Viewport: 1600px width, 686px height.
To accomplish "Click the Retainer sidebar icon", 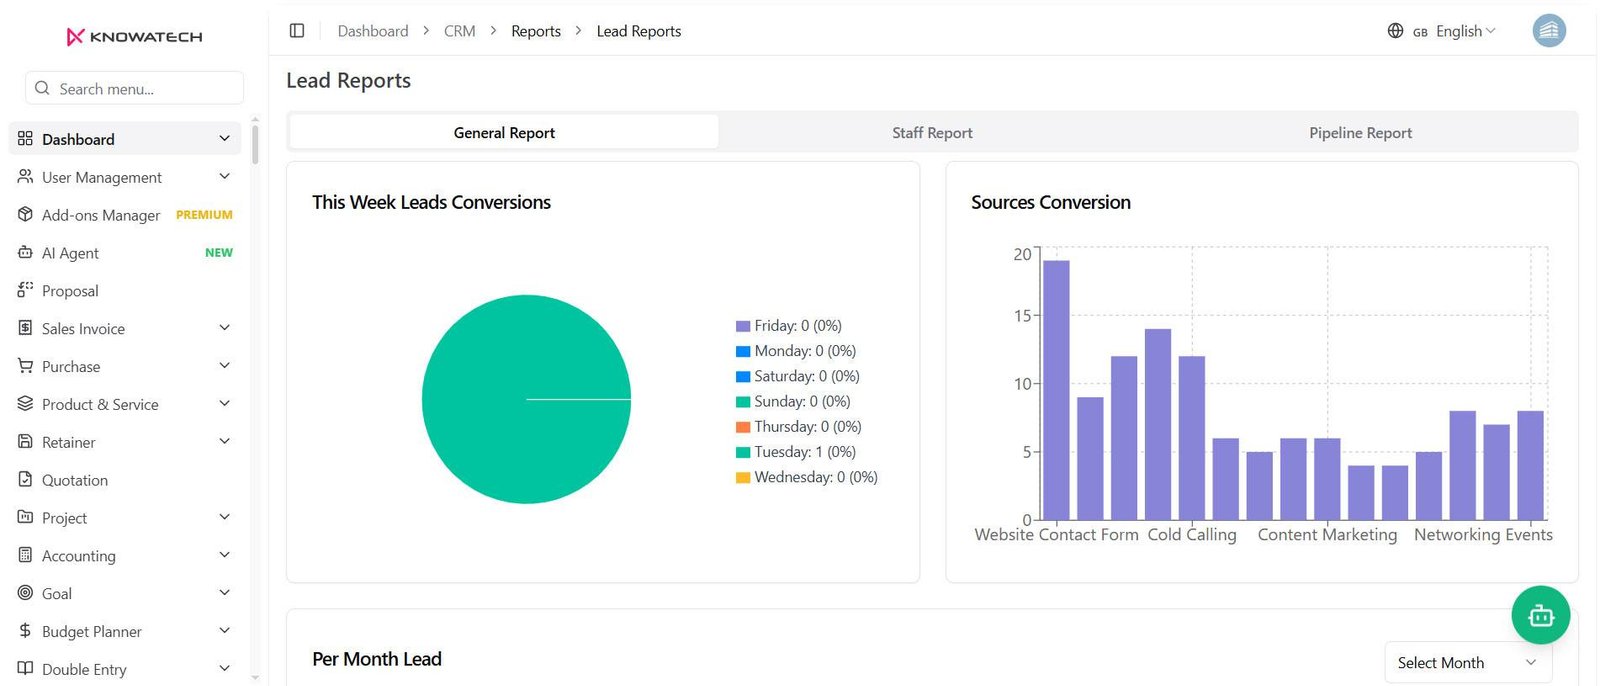I will pyautogui.click(x=25, y=442).
